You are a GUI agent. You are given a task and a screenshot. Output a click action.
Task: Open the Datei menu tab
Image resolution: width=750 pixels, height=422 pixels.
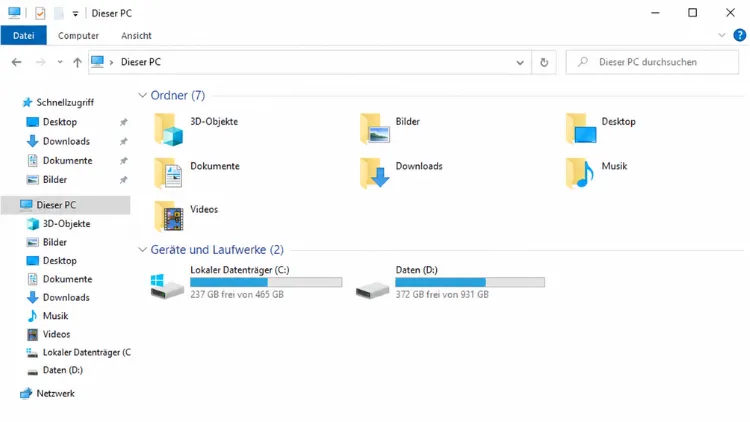coord(23,35)
